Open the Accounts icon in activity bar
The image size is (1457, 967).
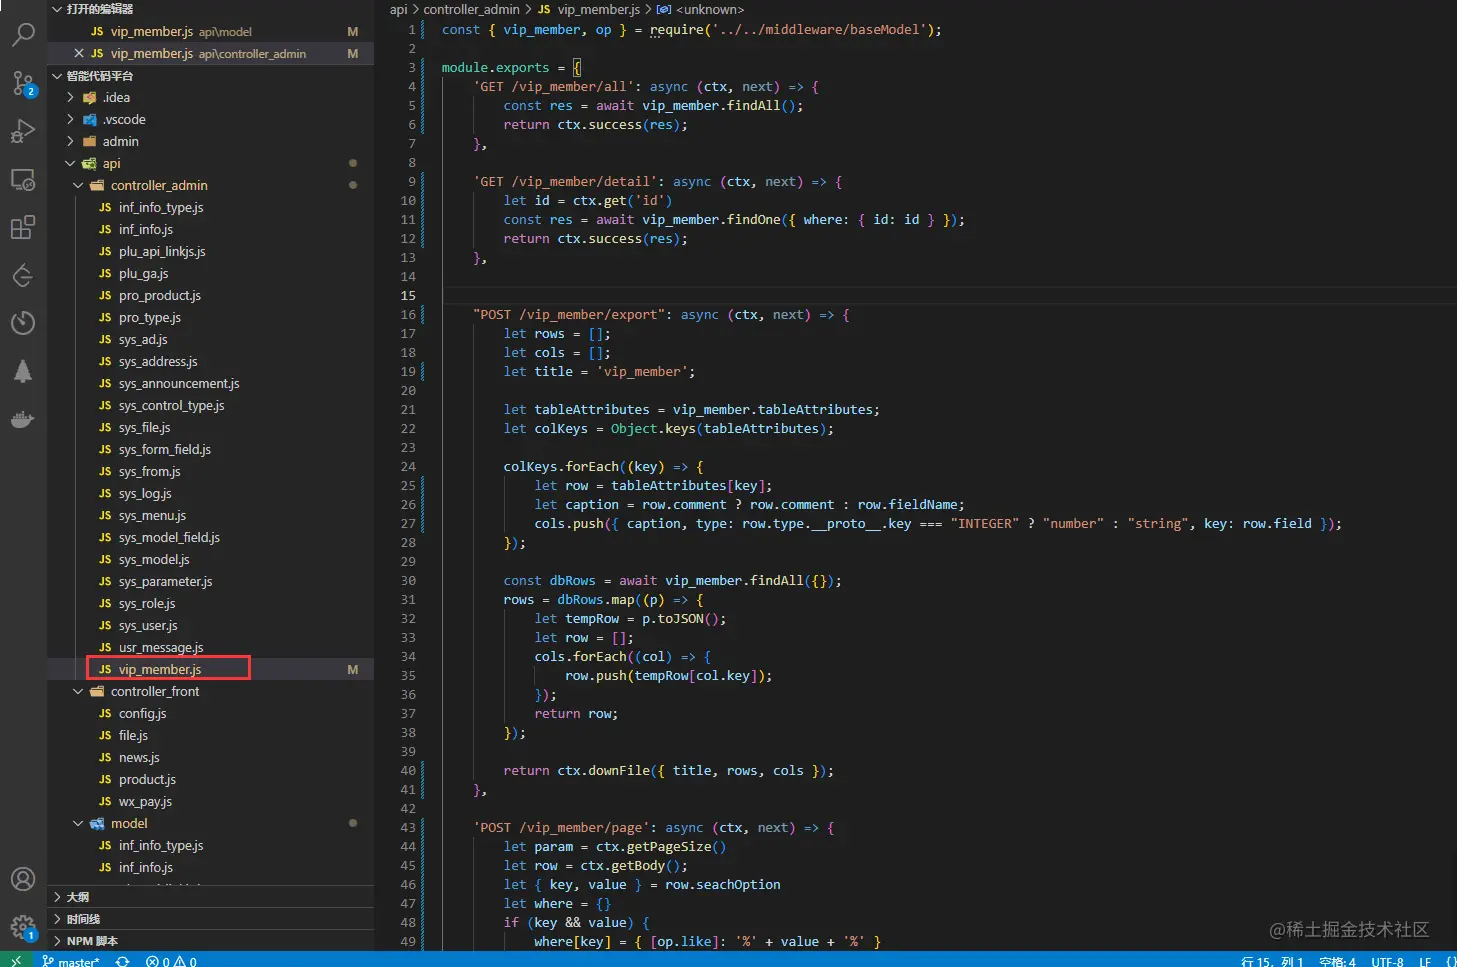(22, 879)
